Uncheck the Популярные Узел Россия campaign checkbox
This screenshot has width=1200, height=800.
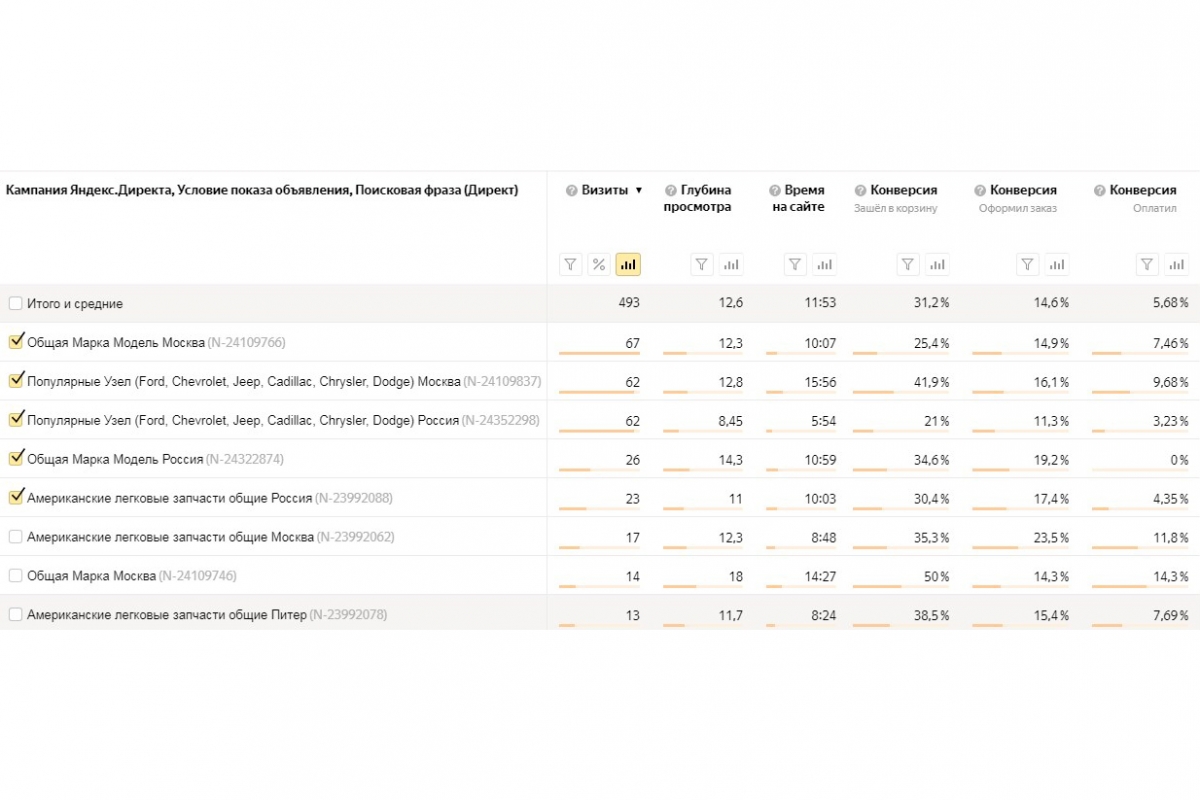[x=15, y=420]
